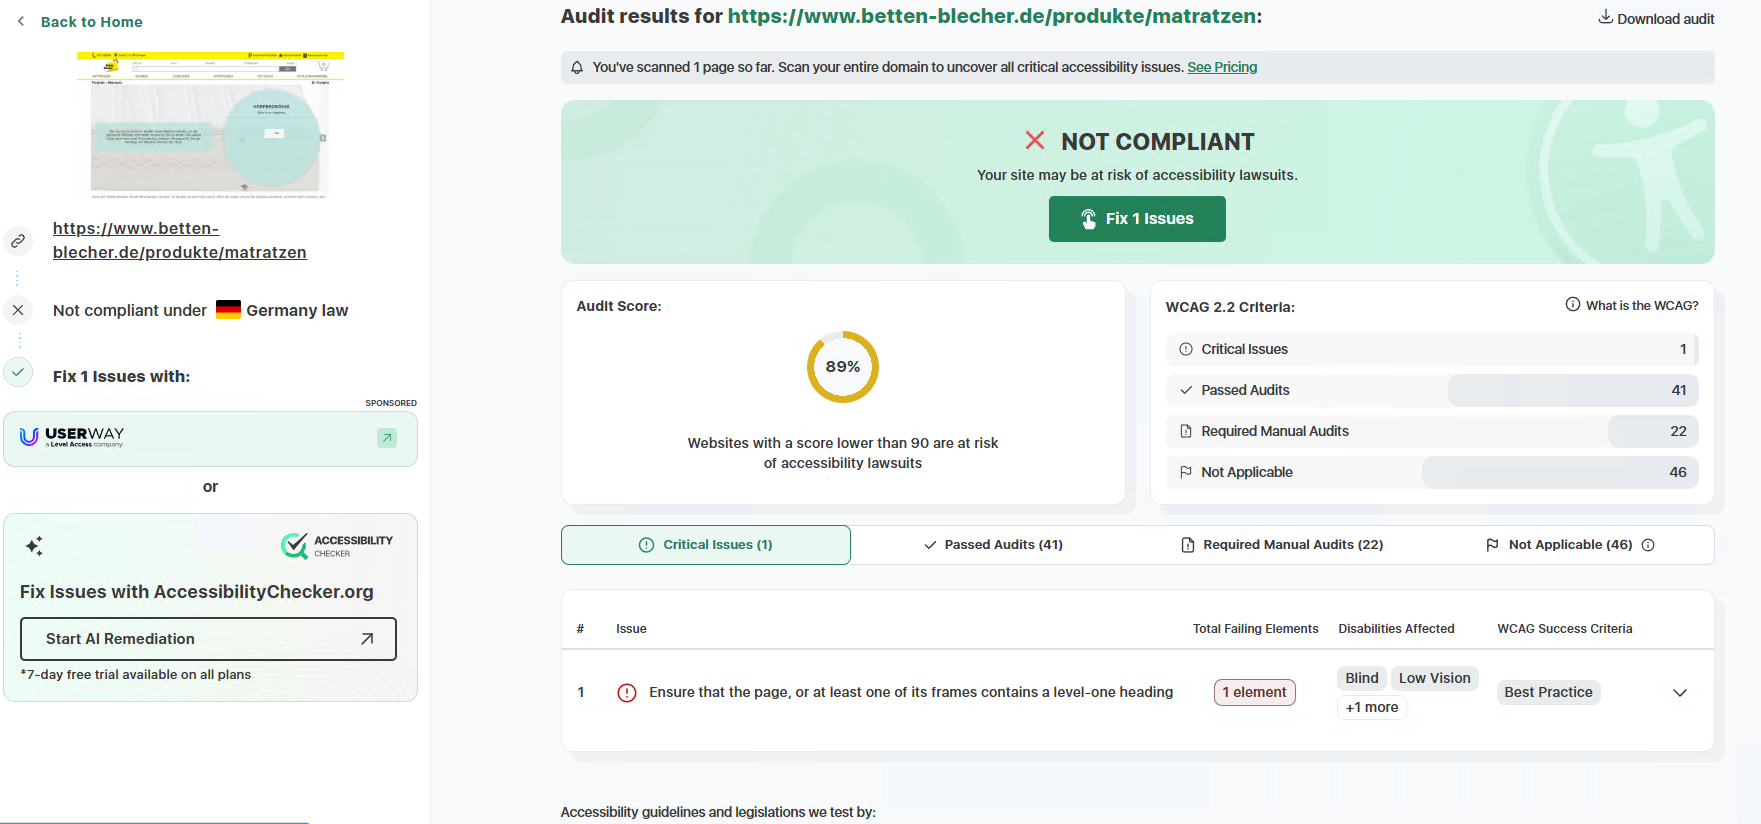
Task: Select the Critical Issues (1) tab
Action: click(706, 545)
